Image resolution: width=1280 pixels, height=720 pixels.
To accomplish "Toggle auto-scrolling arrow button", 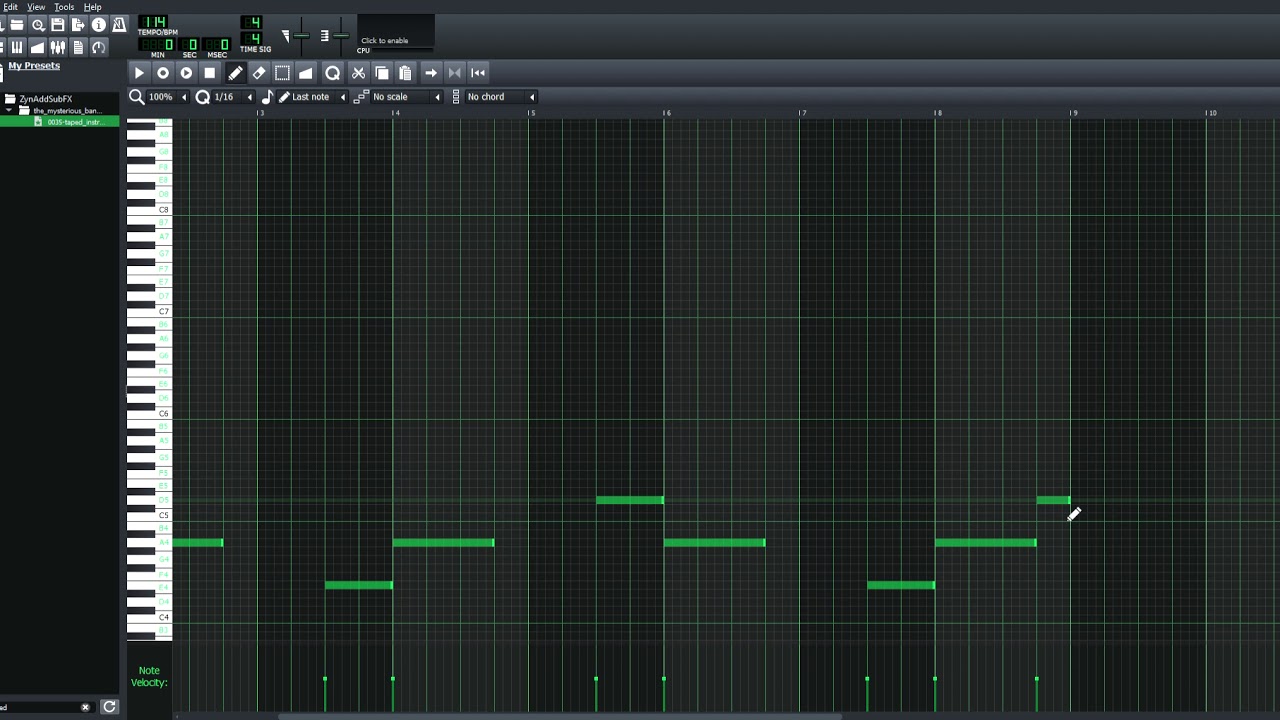I will [x=431, y=72].
